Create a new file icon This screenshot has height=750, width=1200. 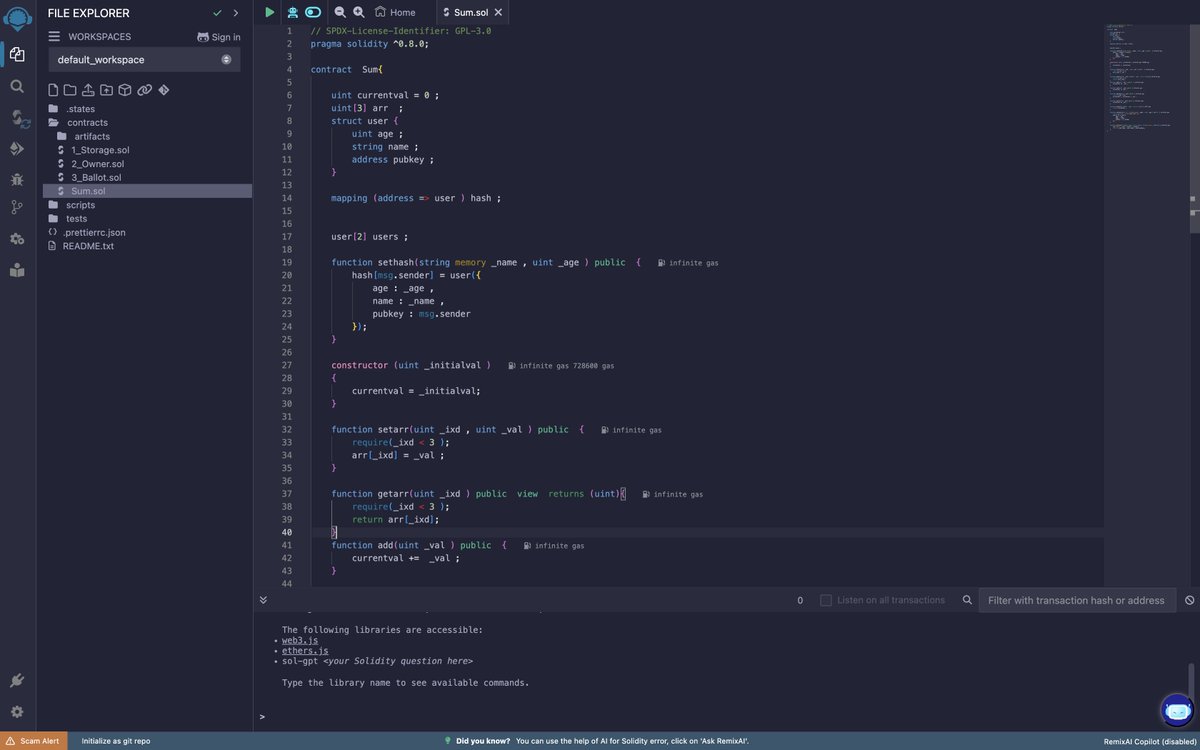point(53,90)
